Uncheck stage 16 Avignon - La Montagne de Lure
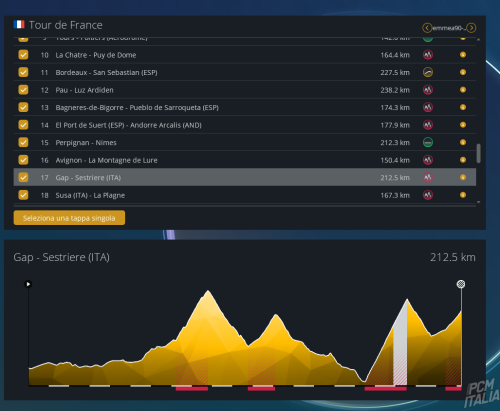 click(23, 160)
